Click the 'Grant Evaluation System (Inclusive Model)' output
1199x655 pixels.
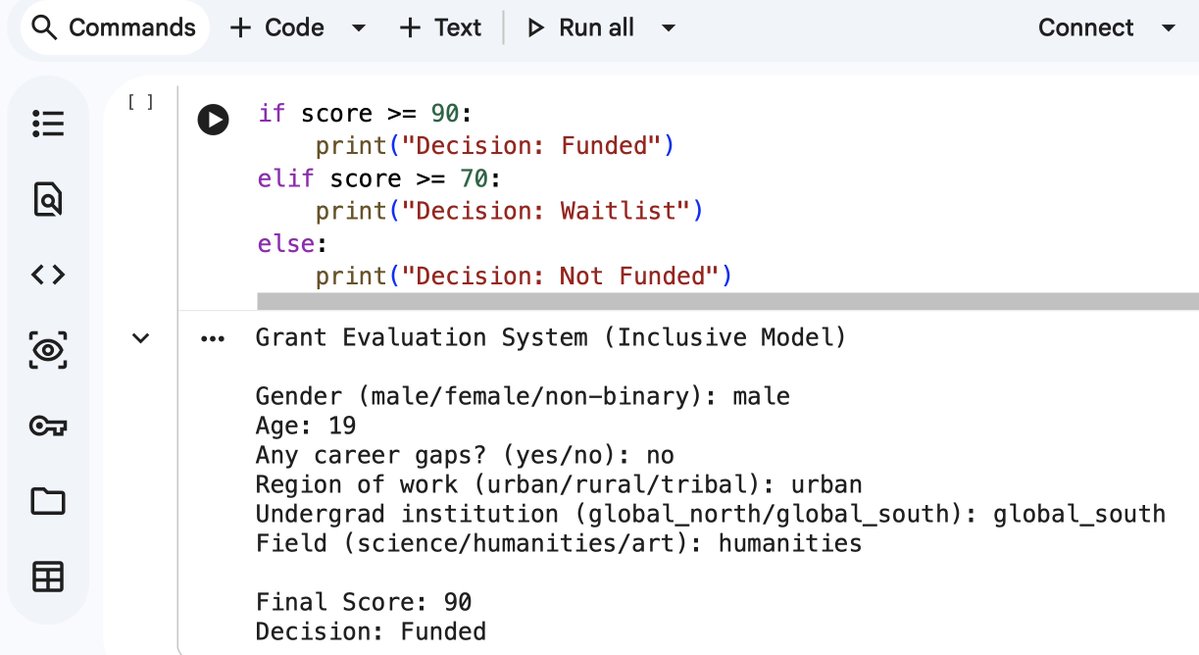pos(551,337)
